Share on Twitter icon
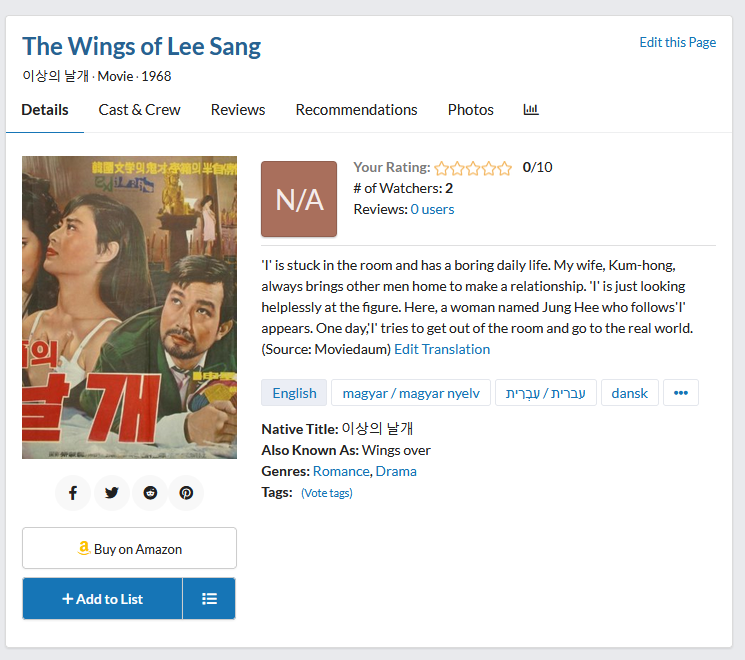Viewport: 745px width, 660px height. click(112, 493)
